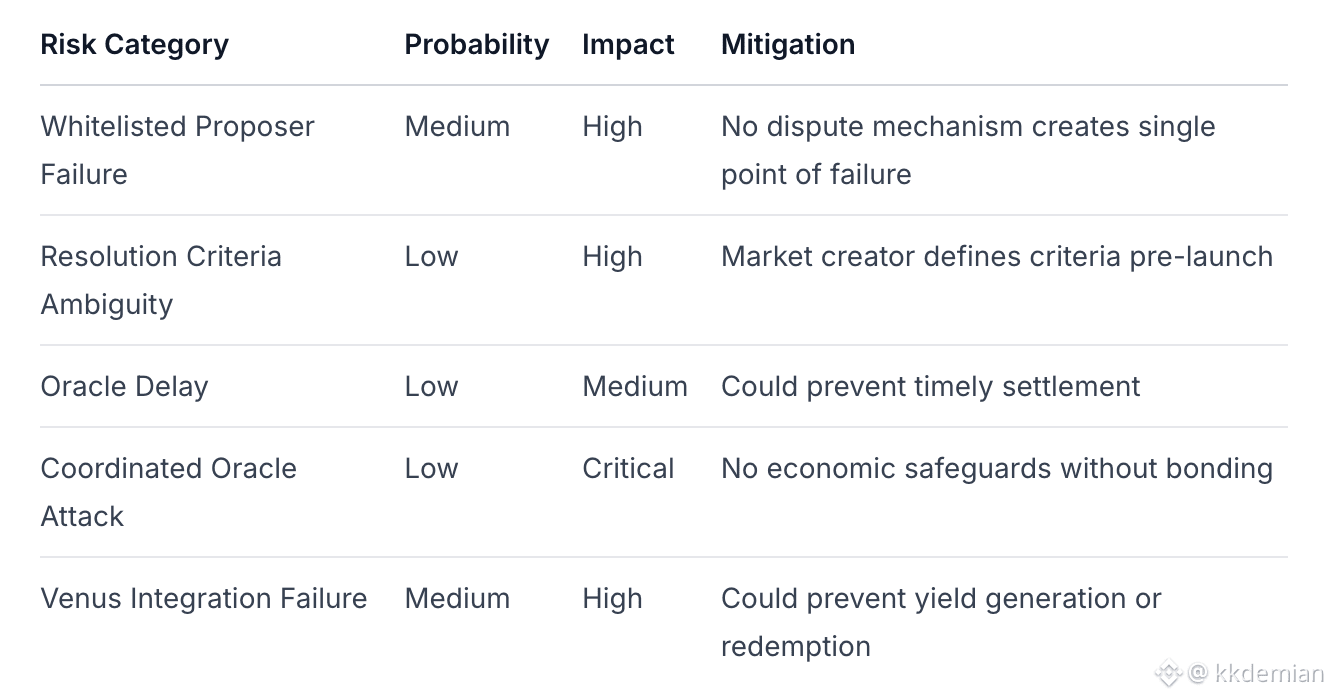The height and width of the screenshot is (698, 1332).
Task: Click the Mitigation column header
Action: click(787, 45)
